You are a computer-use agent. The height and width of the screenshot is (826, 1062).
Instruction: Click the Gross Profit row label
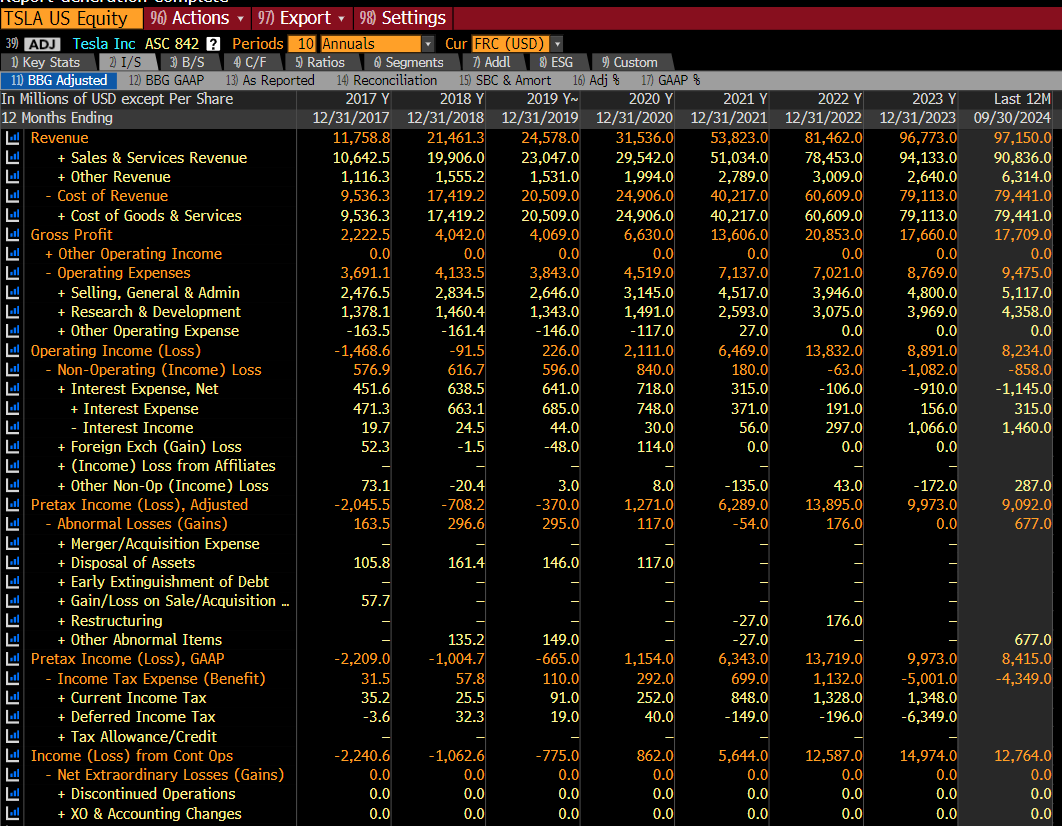tap(71, 234)
